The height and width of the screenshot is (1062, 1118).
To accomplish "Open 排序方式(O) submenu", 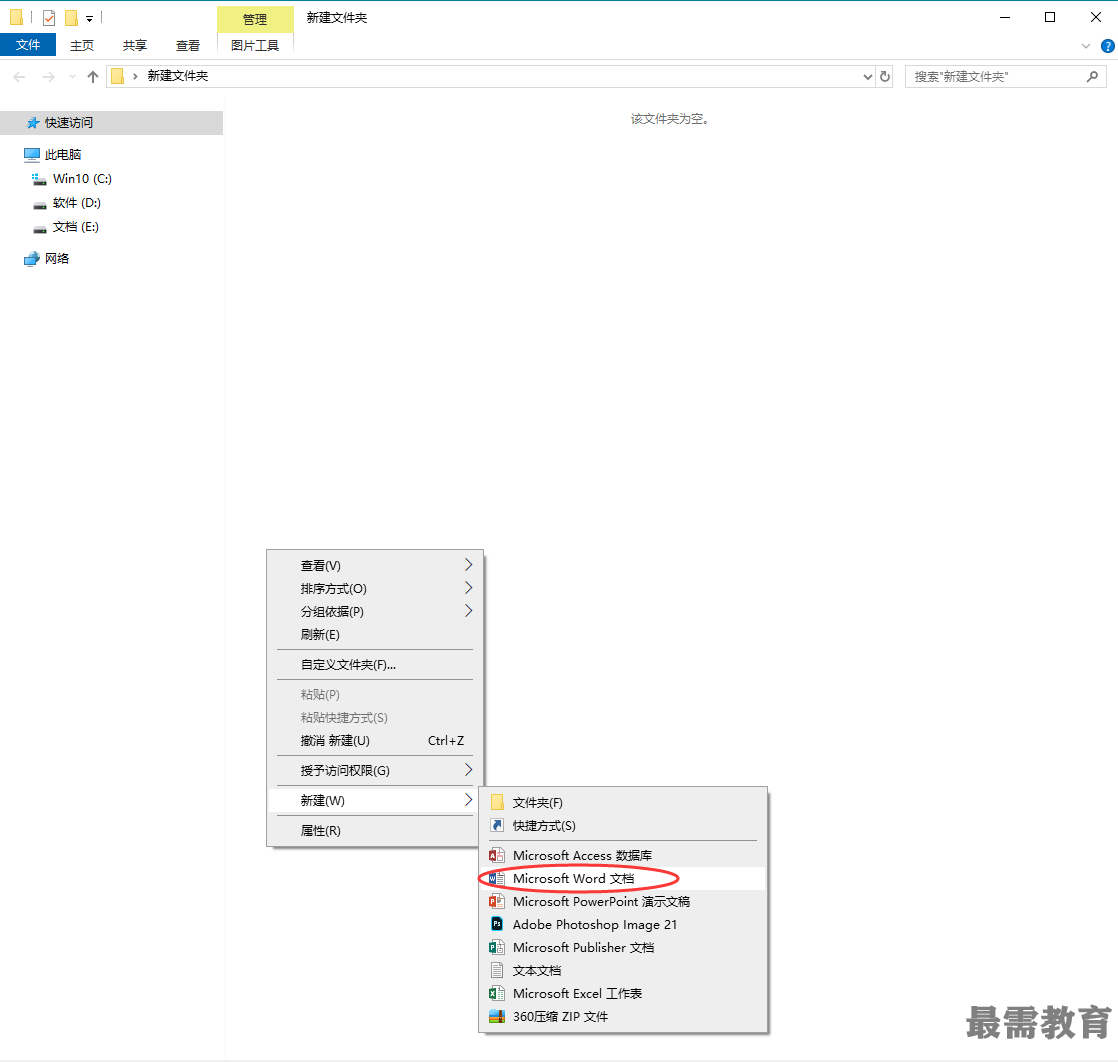I will (374, 588).
